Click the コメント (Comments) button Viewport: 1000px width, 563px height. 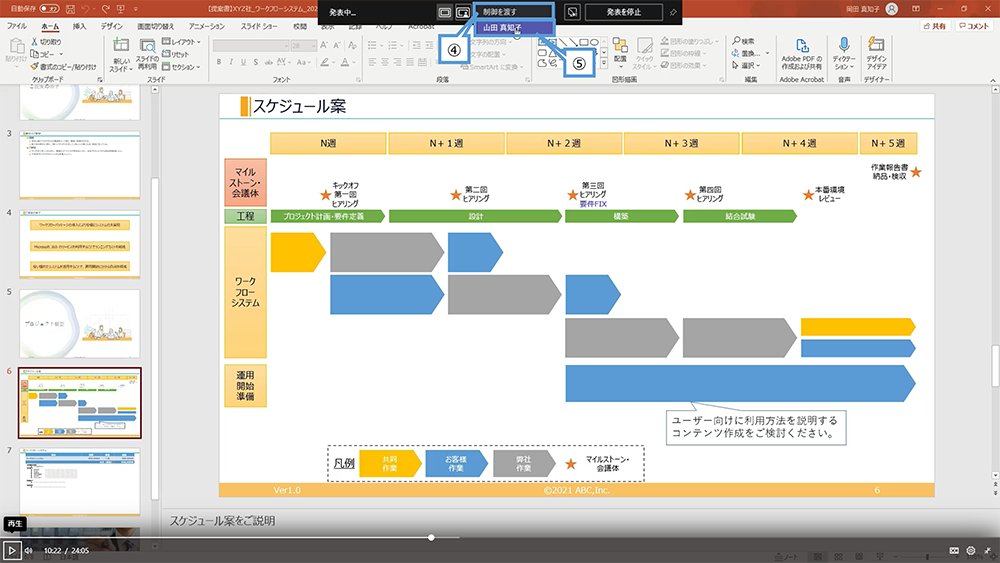(x=974, y=26)
